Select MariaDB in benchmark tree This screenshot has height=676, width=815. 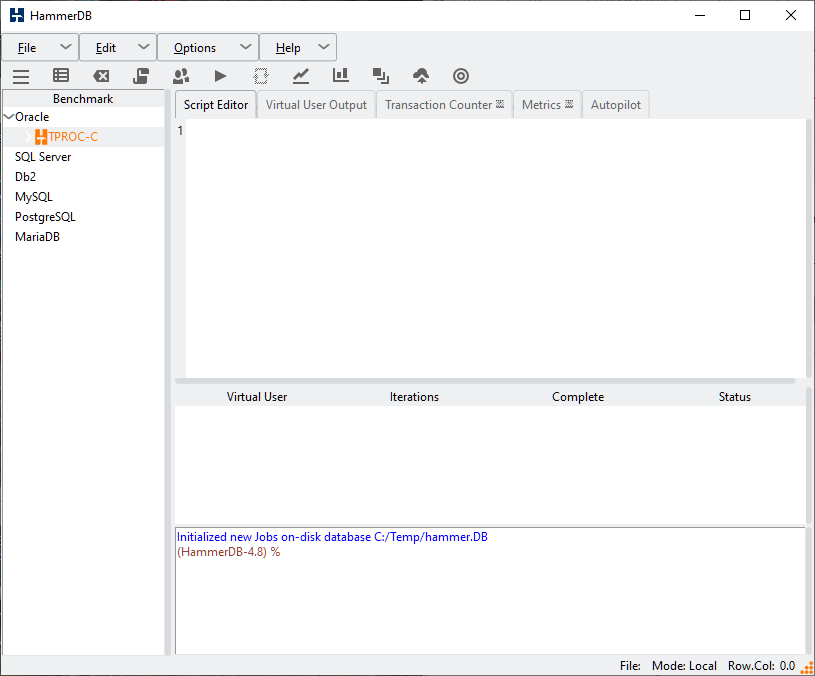click(x=37, y=237)
